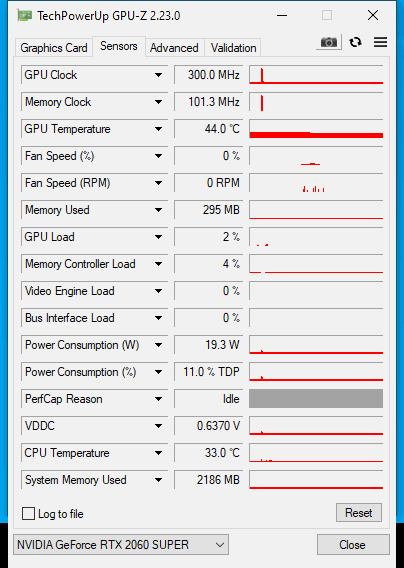Go to the Validation tab
The width and height of the screenshot is (404, 568).
[233, 48]
